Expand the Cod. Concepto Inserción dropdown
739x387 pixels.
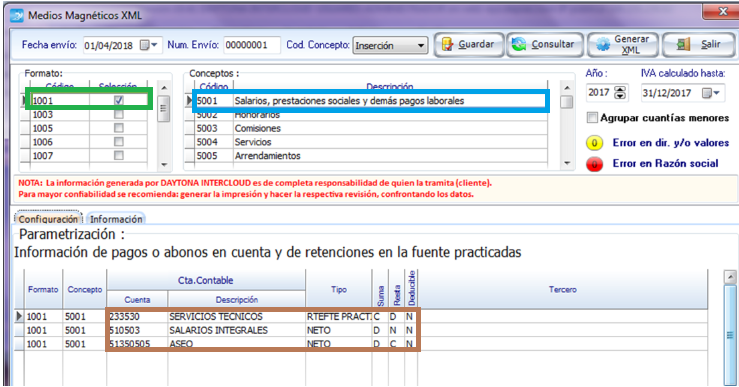421,46
